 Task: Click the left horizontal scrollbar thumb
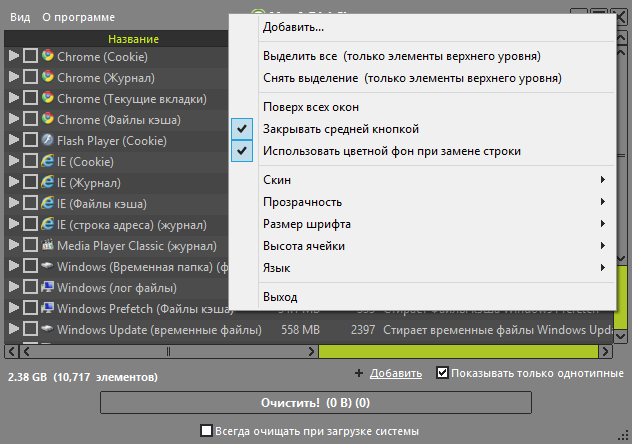168,352
